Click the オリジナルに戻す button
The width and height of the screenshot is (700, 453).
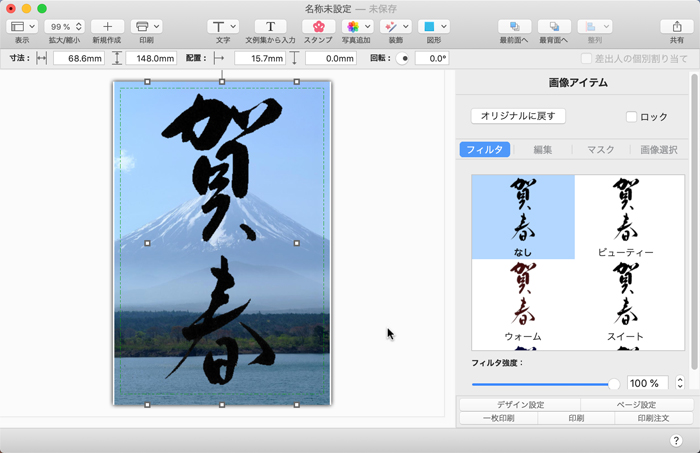[x=519, y=116]
